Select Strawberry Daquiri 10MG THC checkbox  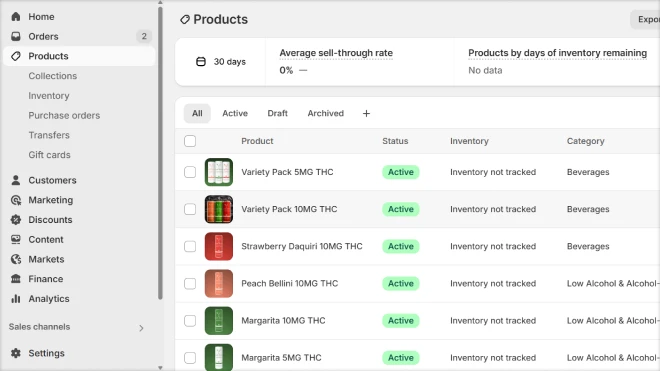point(190,246)
